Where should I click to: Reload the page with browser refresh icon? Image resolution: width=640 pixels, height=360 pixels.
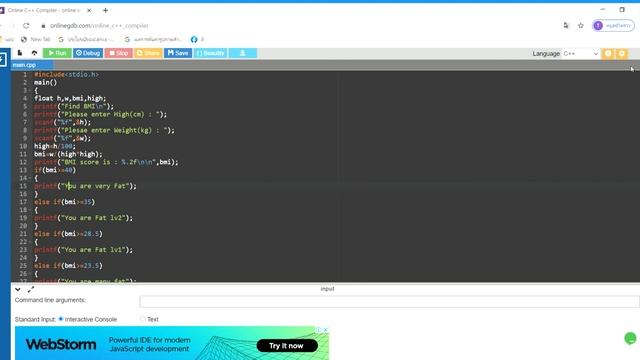(x=26, y=26)
